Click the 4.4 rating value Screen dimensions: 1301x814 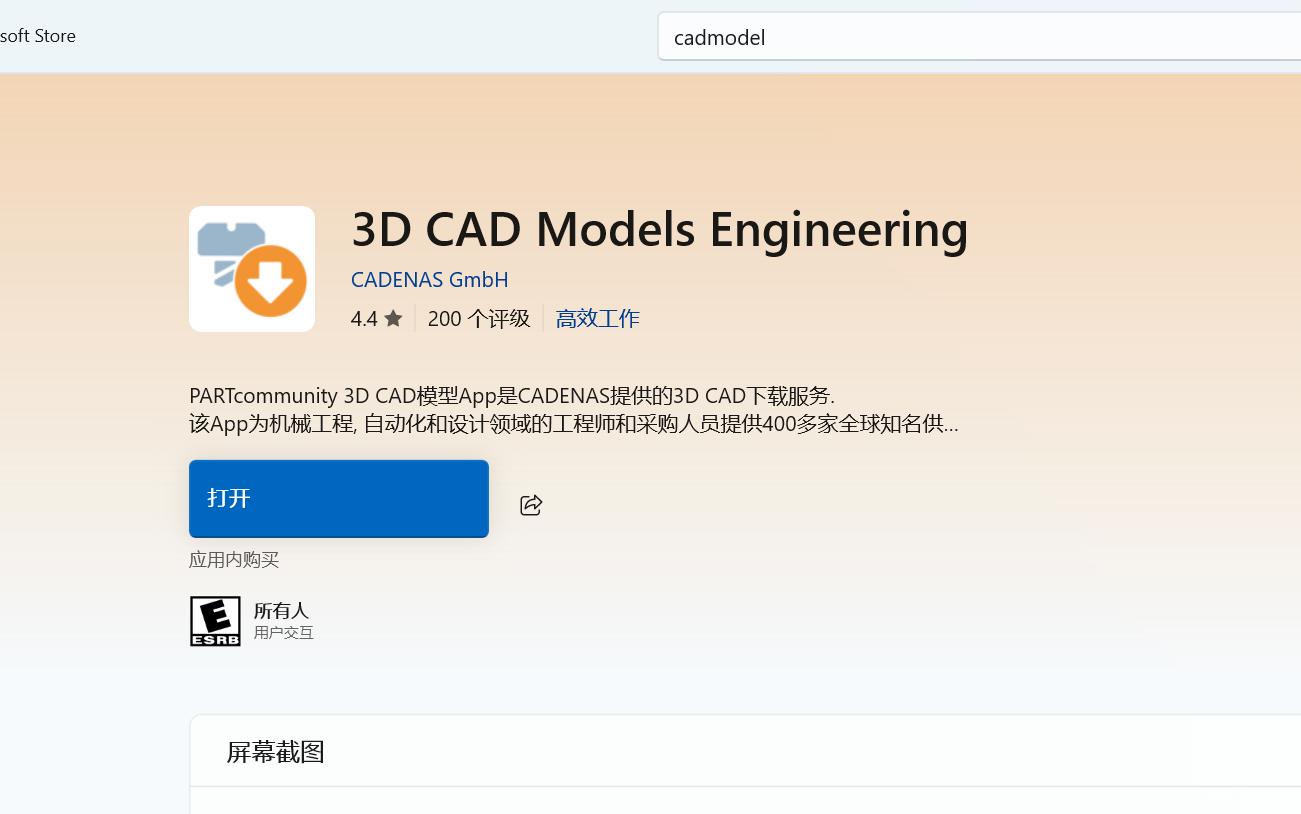[364, 319]
